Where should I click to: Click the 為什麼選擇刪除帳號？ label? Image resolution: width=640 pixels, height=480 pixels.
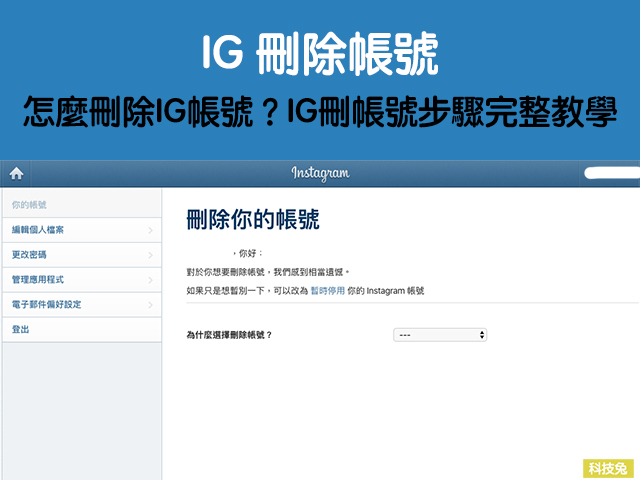229,335
